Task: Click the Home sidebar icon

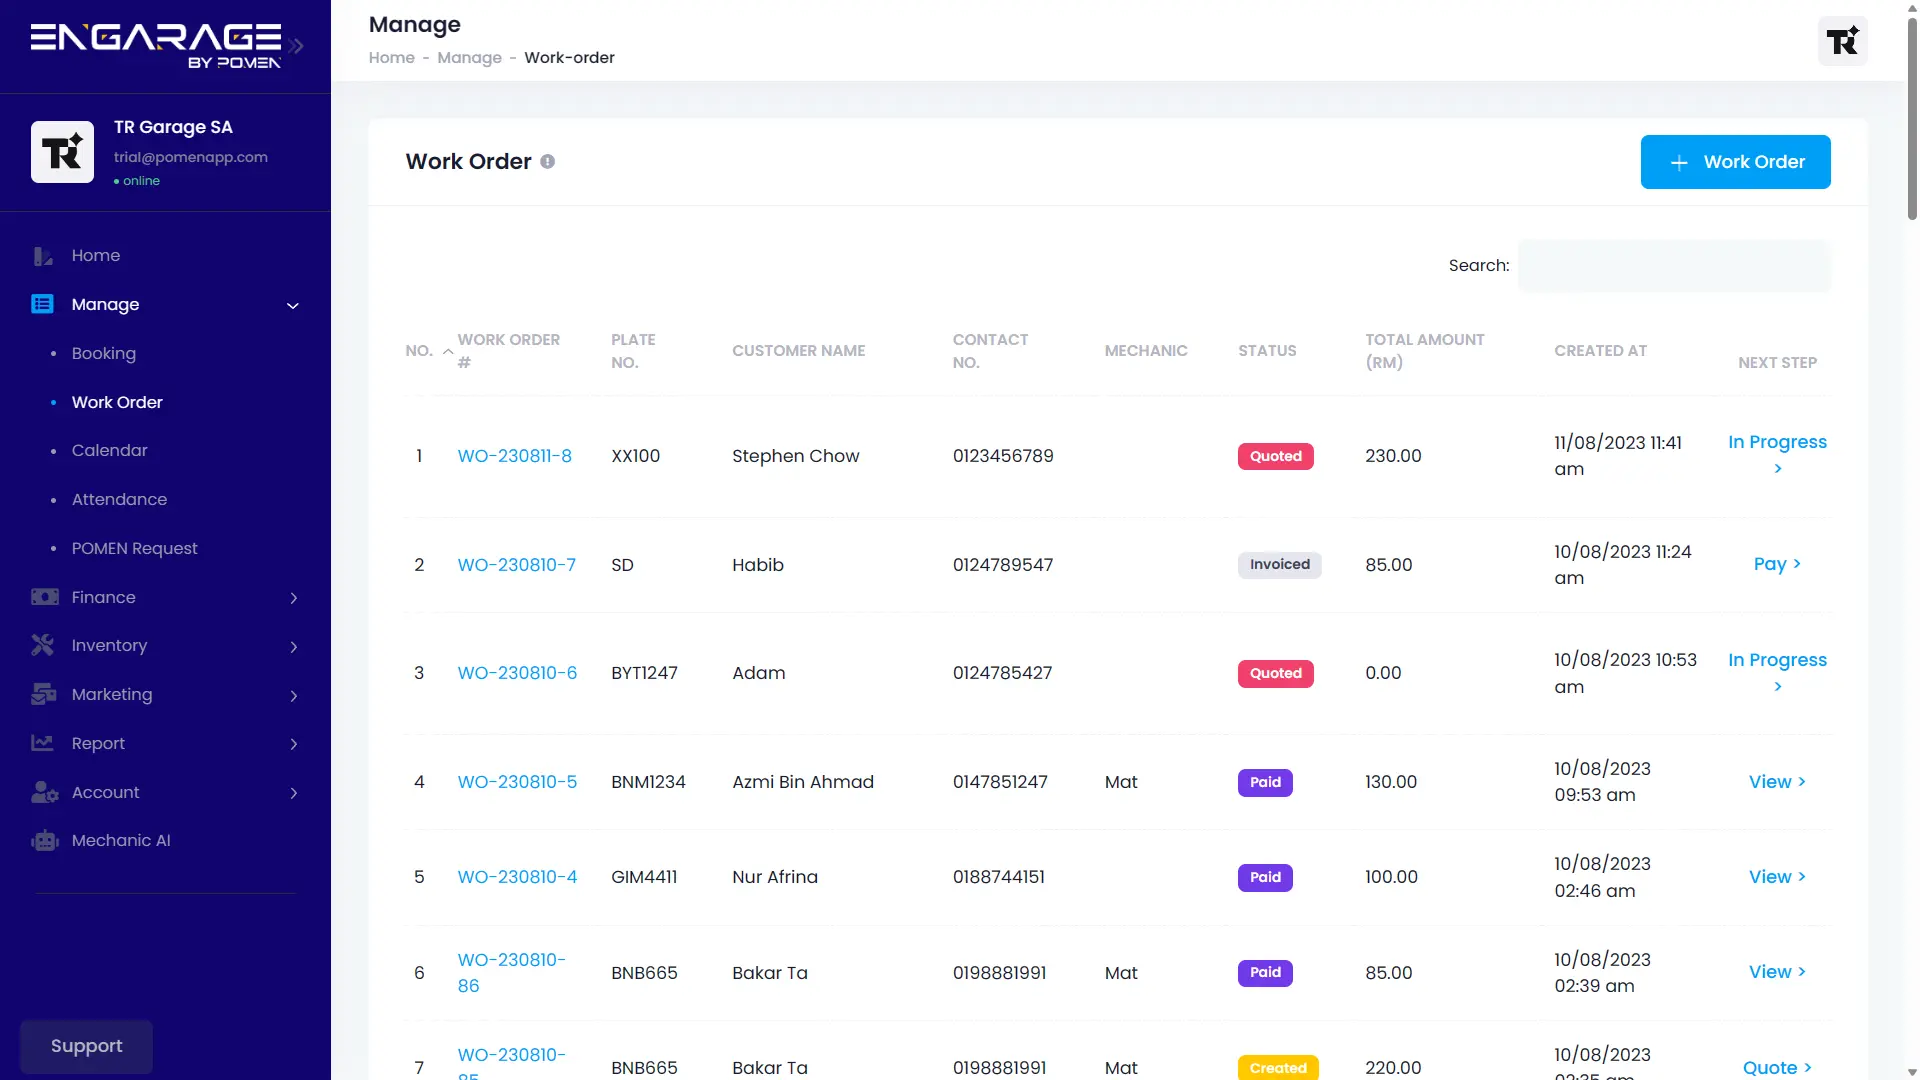Action: (x=43, y=256)
